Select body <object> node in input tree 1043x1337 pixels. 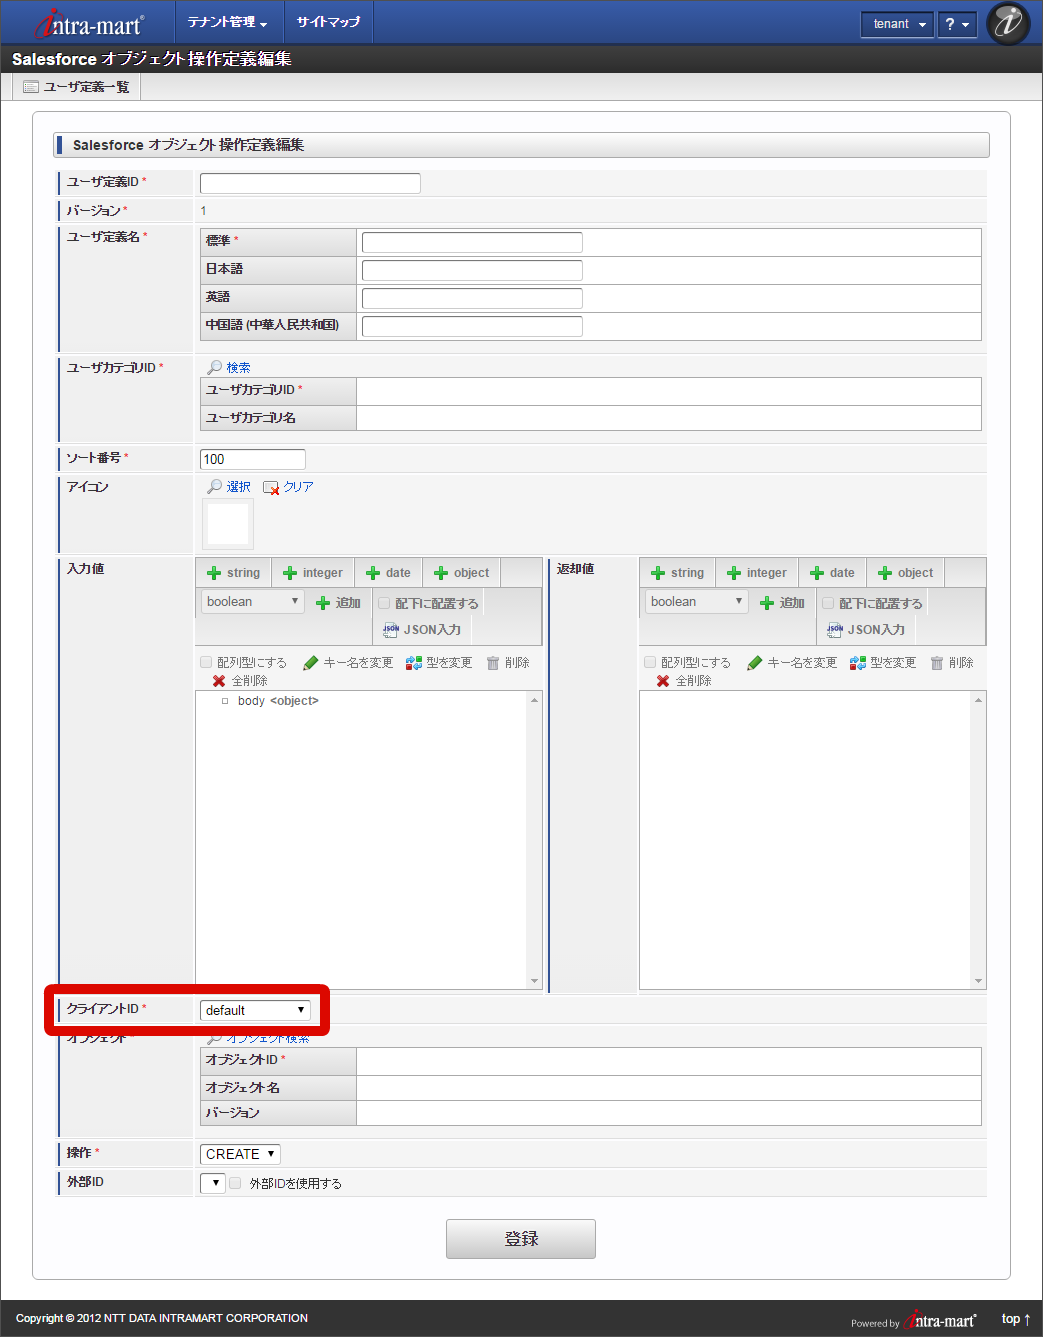tap(278, 701)
